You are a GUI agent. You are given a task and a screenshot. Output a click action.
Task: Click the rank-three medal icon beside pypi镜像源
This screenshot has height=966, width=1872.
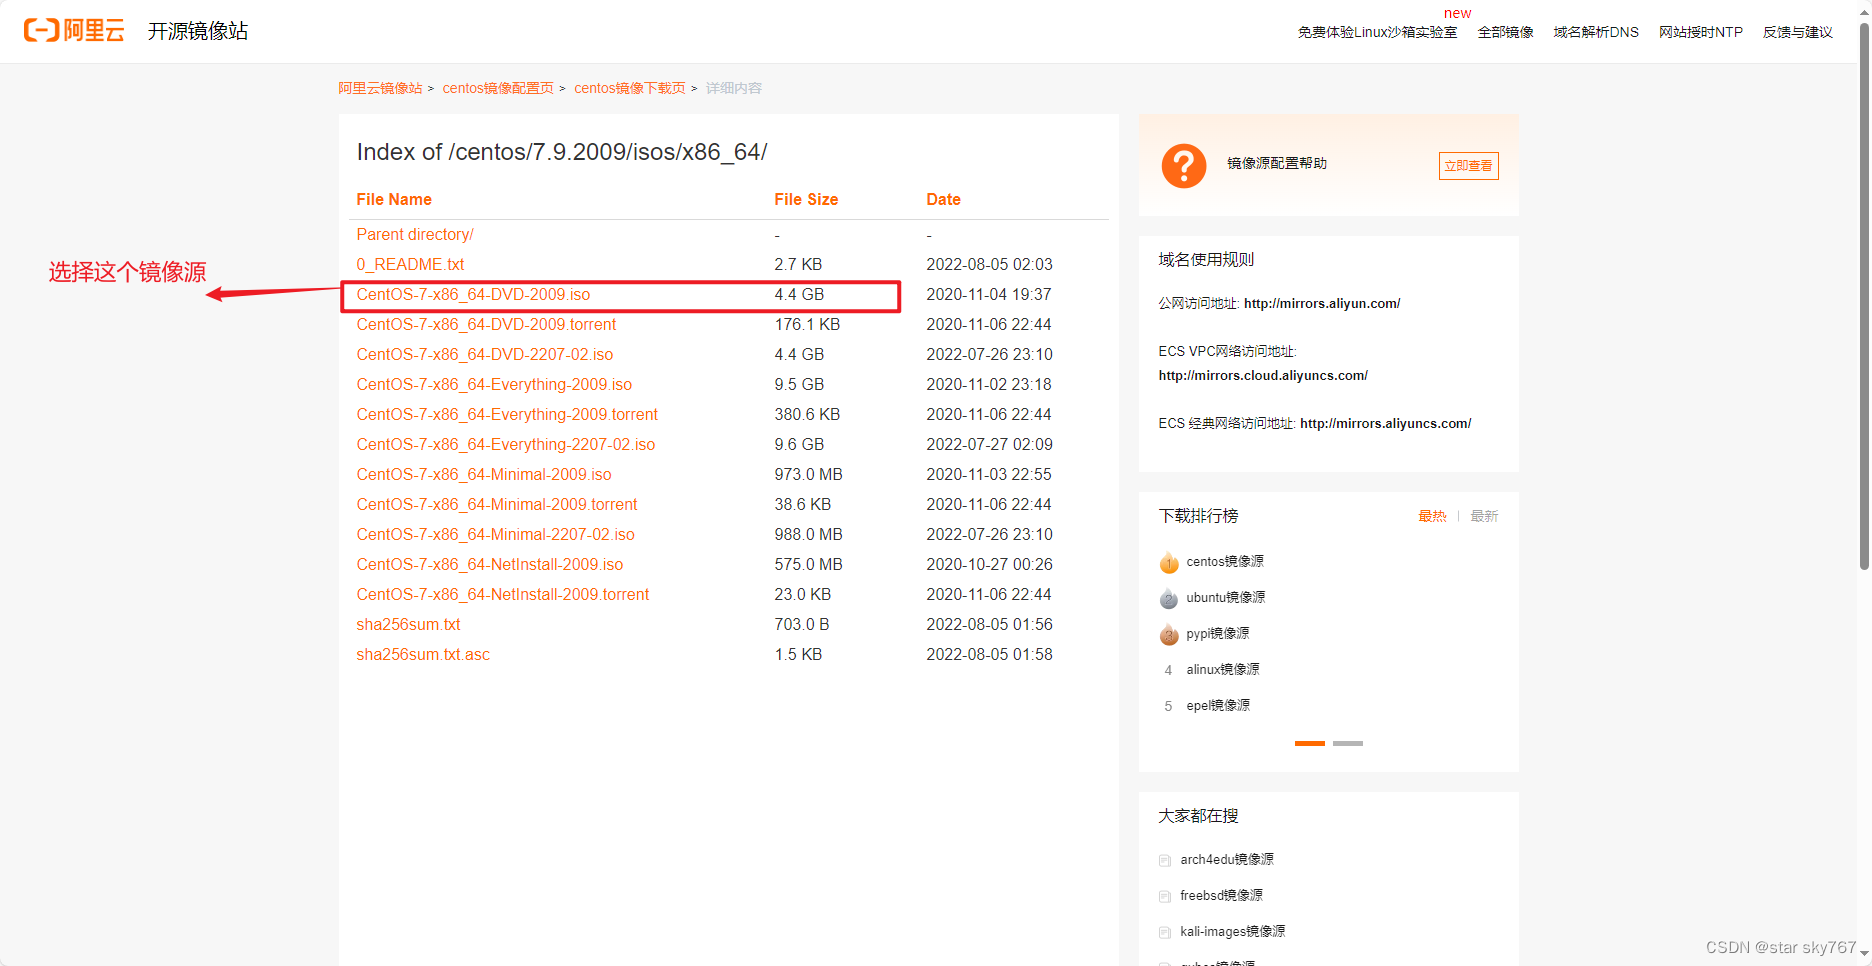(x=1169, y=634)
